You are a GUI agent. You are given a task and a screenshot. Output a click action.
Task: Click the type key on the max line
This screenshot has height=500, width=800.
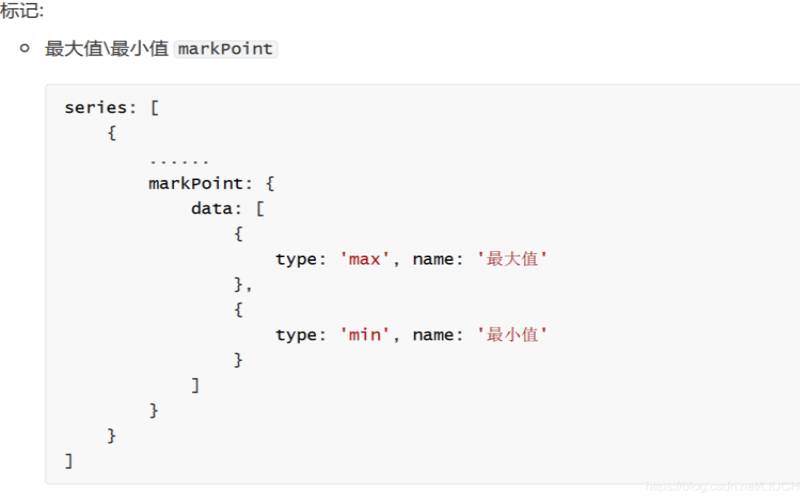pyautogui.click(x=296, y=259)
